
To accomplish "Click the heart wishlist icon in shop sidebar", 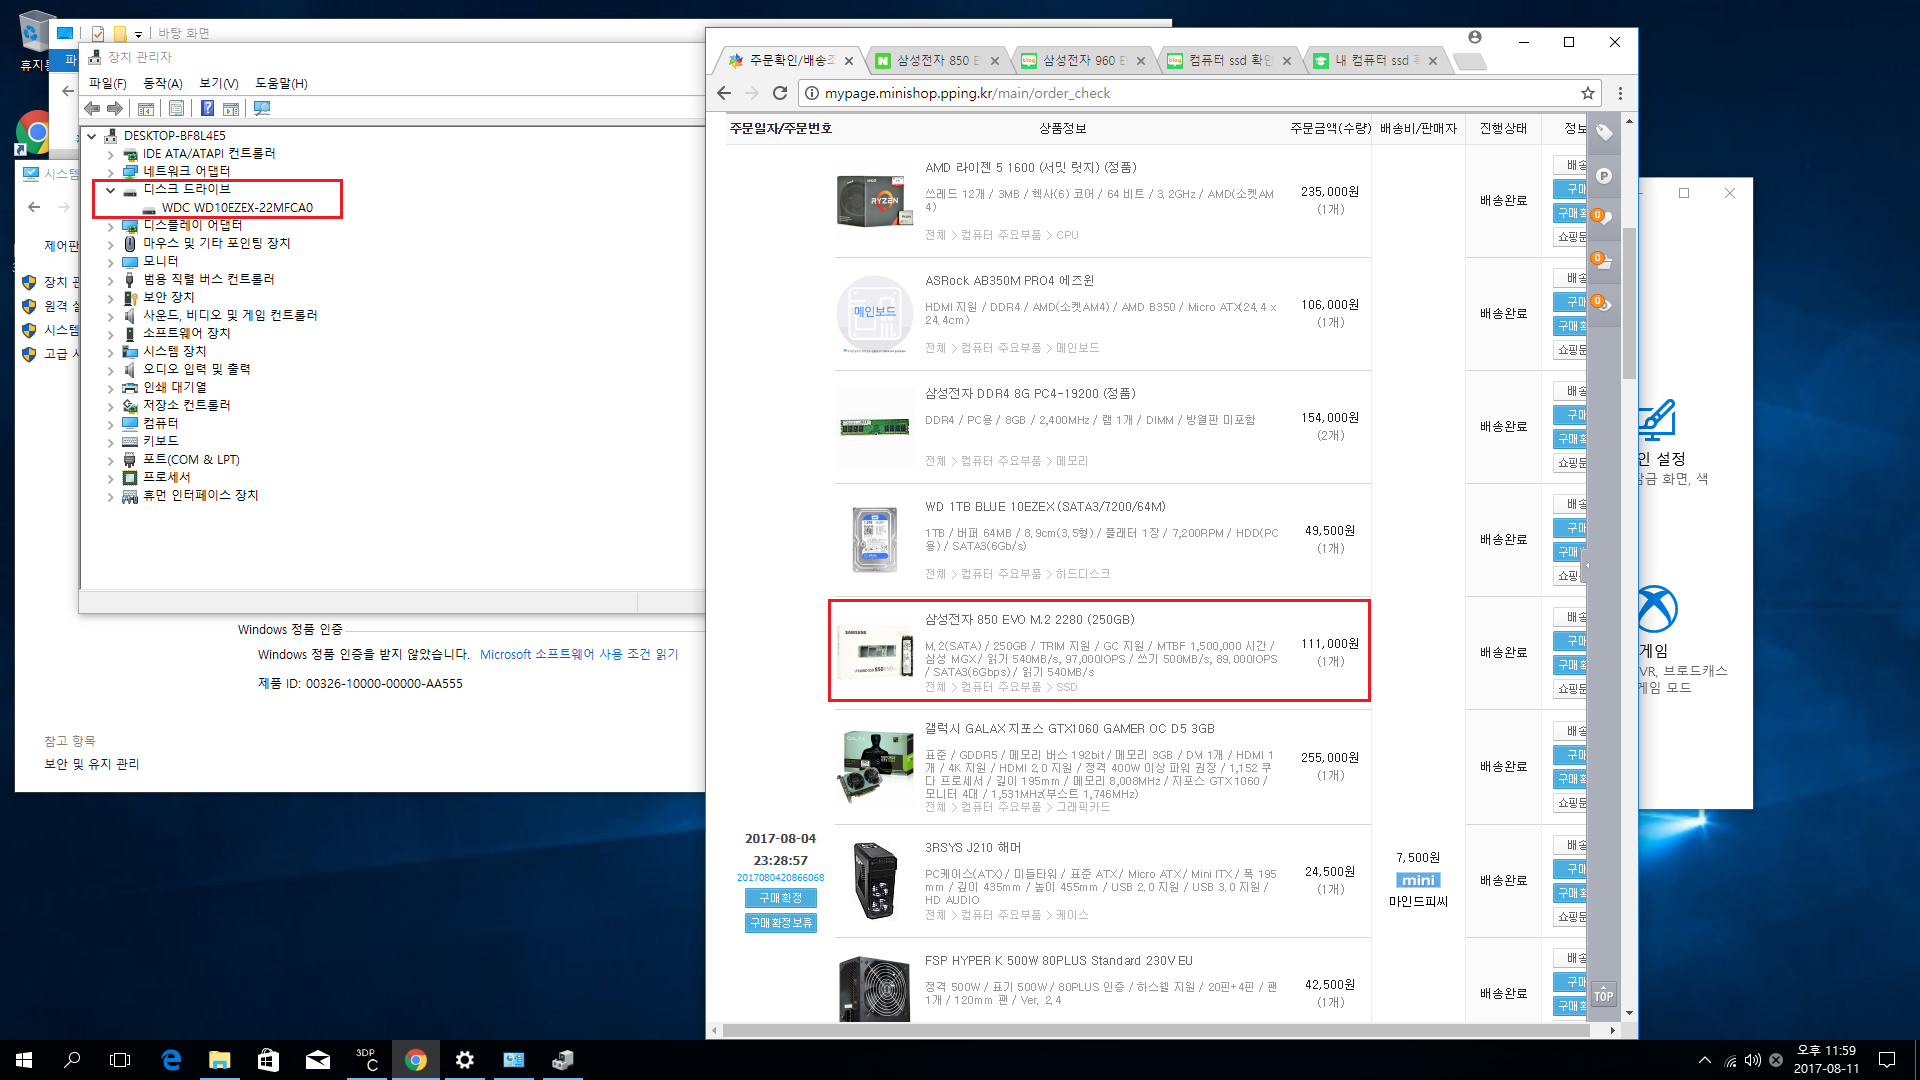I will (x=1604, y=218).
